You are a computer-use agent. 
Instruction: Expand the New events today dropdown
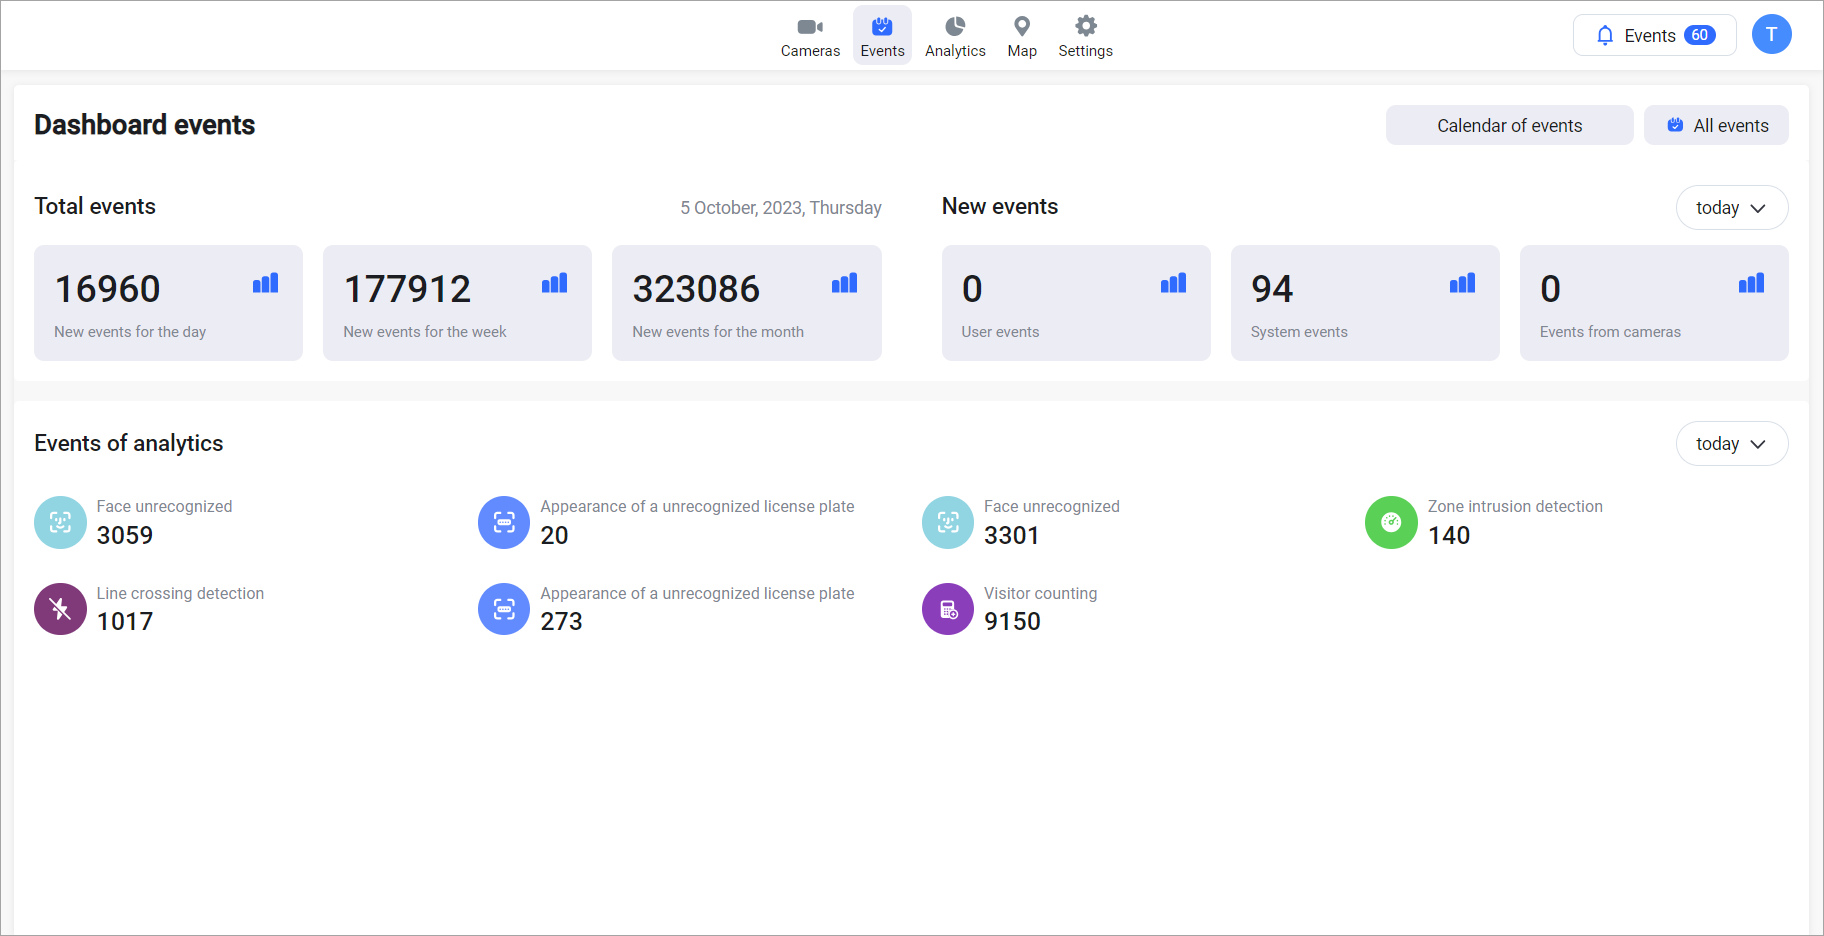point(1731,208)
